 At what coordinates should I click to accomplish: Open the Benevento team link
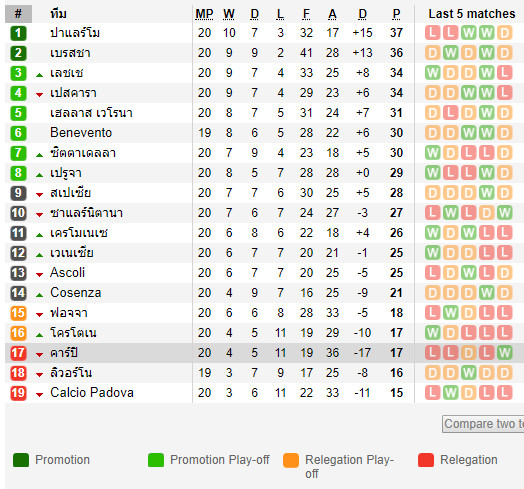tap(81, 133)
